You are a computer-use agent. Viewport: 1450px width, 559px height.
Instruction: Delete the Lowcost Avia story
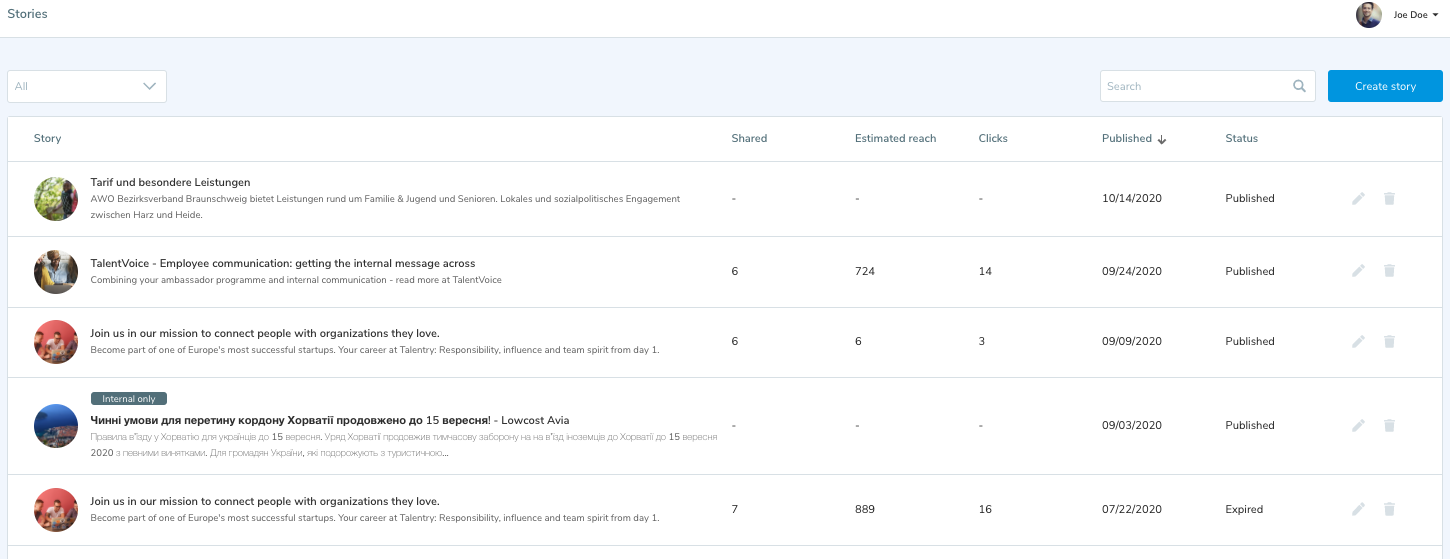tap(1389, 426)
